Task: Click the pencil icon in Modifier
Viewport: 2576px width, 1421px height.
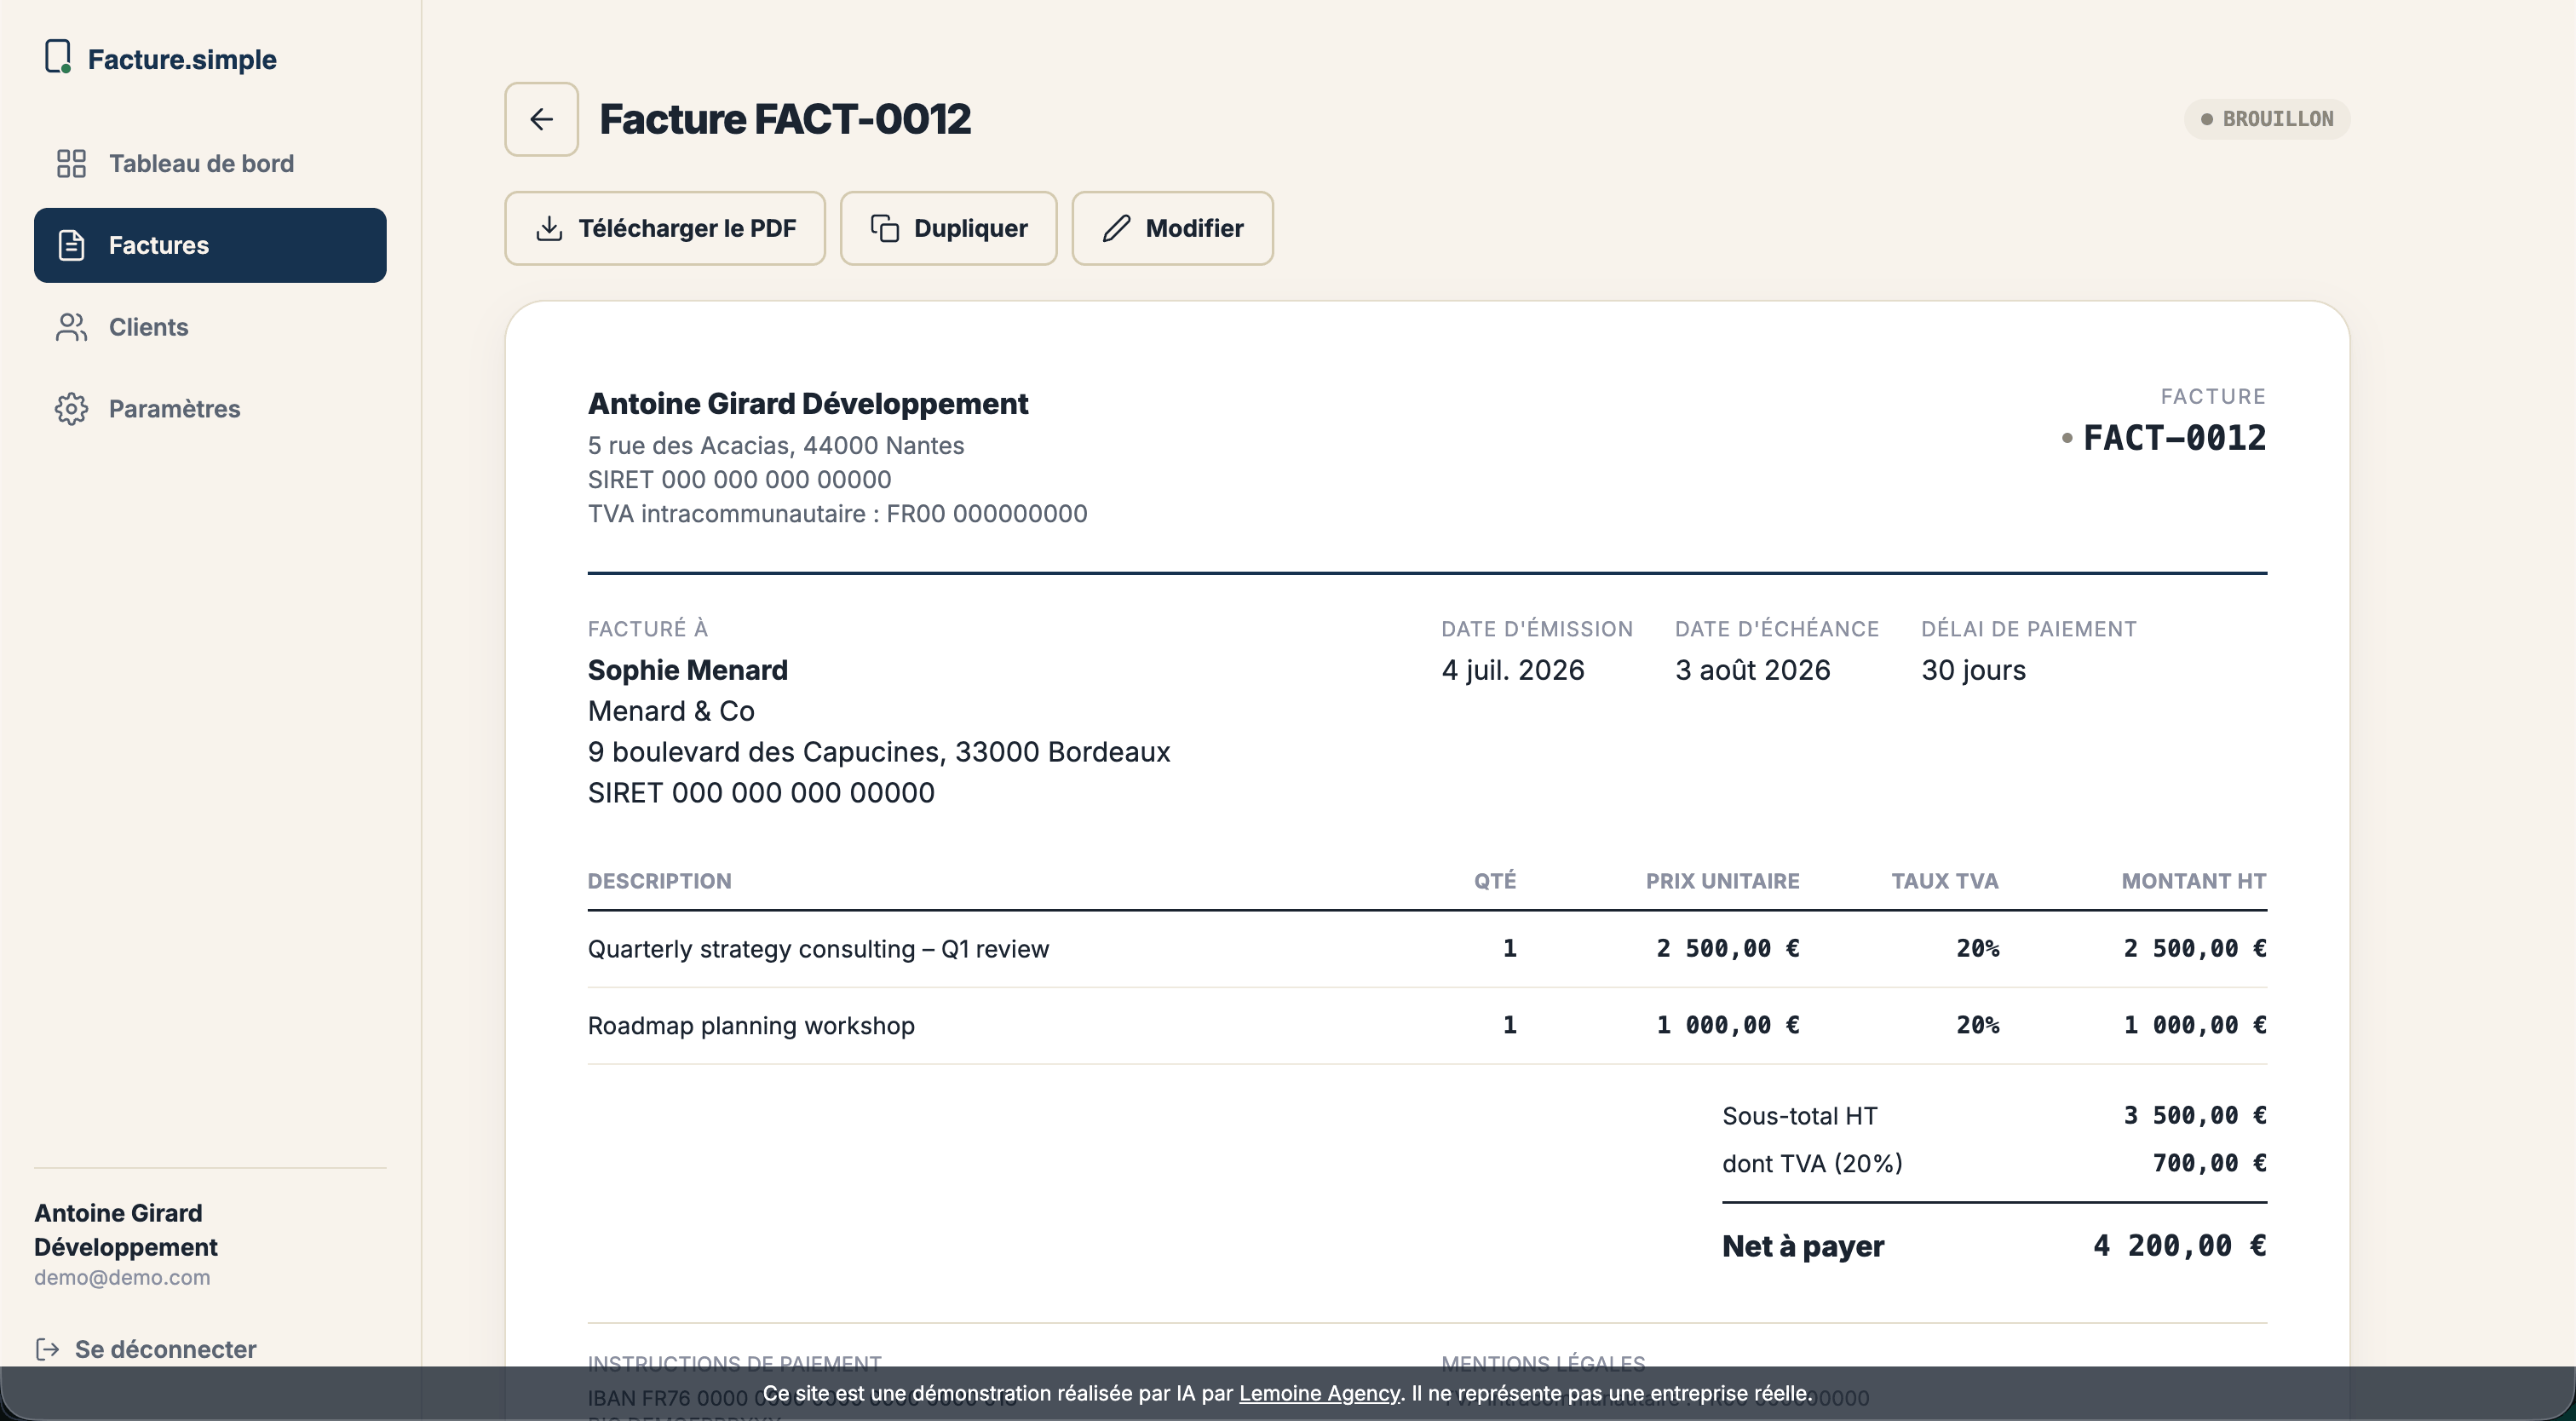Action: [1116, 229]
